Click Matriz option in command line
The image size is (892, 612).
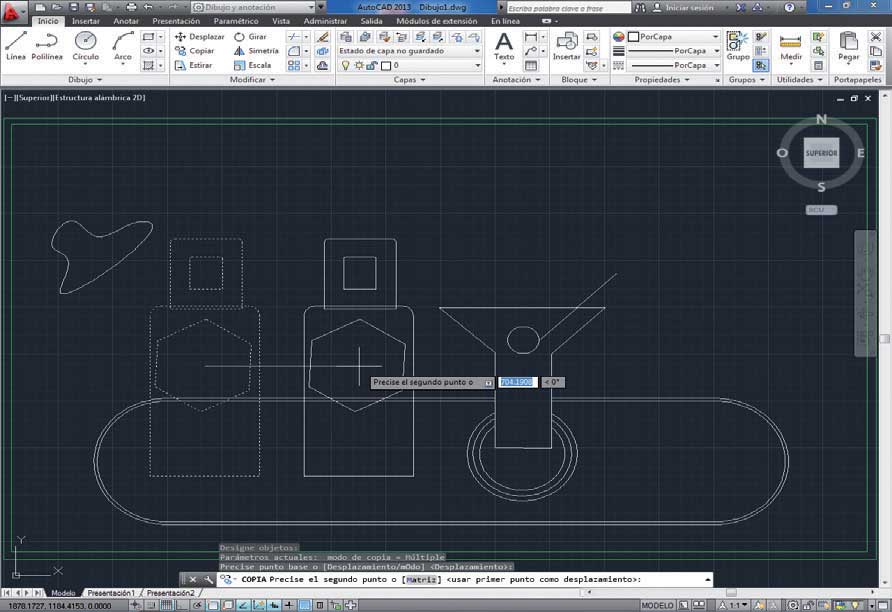tap(420, 579)
